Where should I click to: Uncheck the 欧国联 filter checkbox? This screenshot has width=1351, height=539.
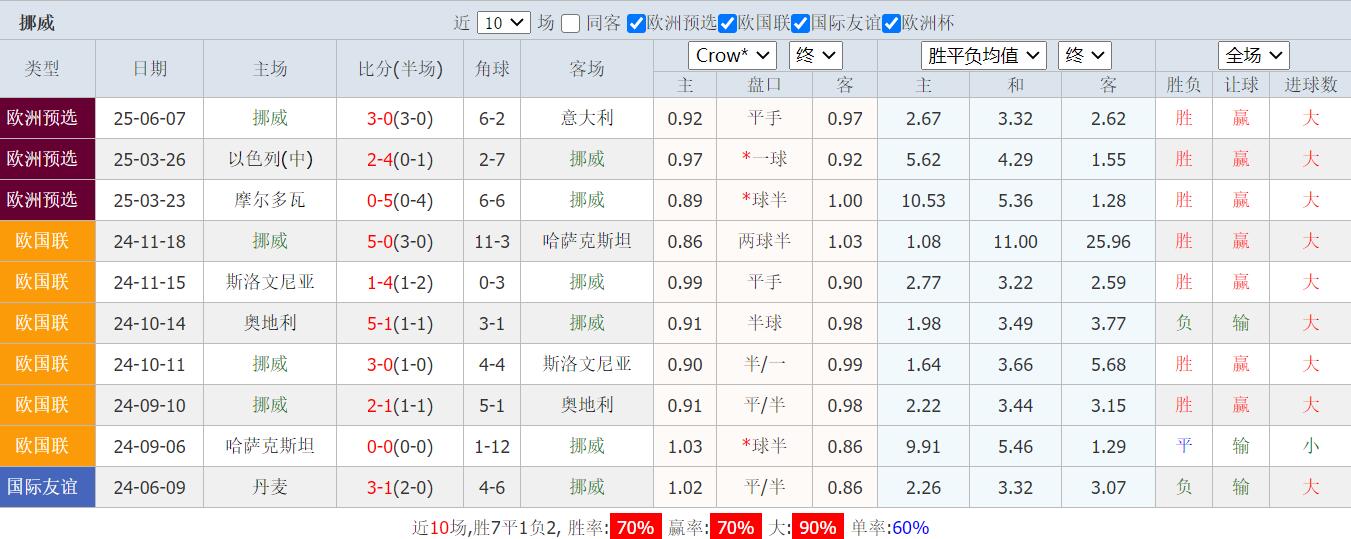728,23
